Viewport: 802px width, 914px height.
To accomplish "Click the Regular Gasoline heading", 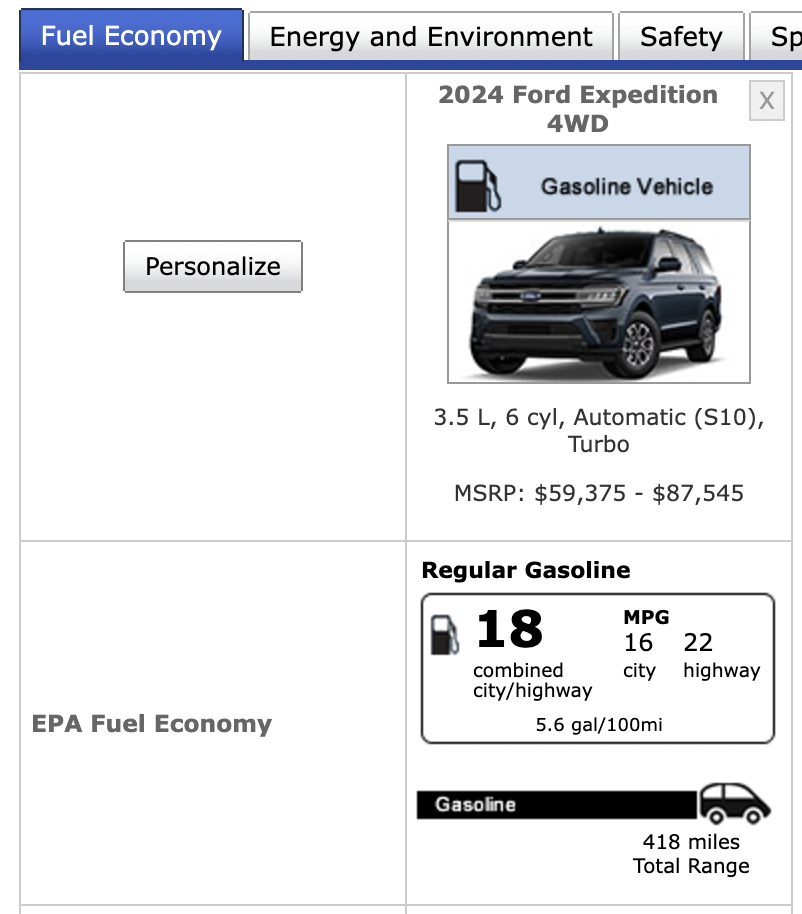I will pos(526,570).
